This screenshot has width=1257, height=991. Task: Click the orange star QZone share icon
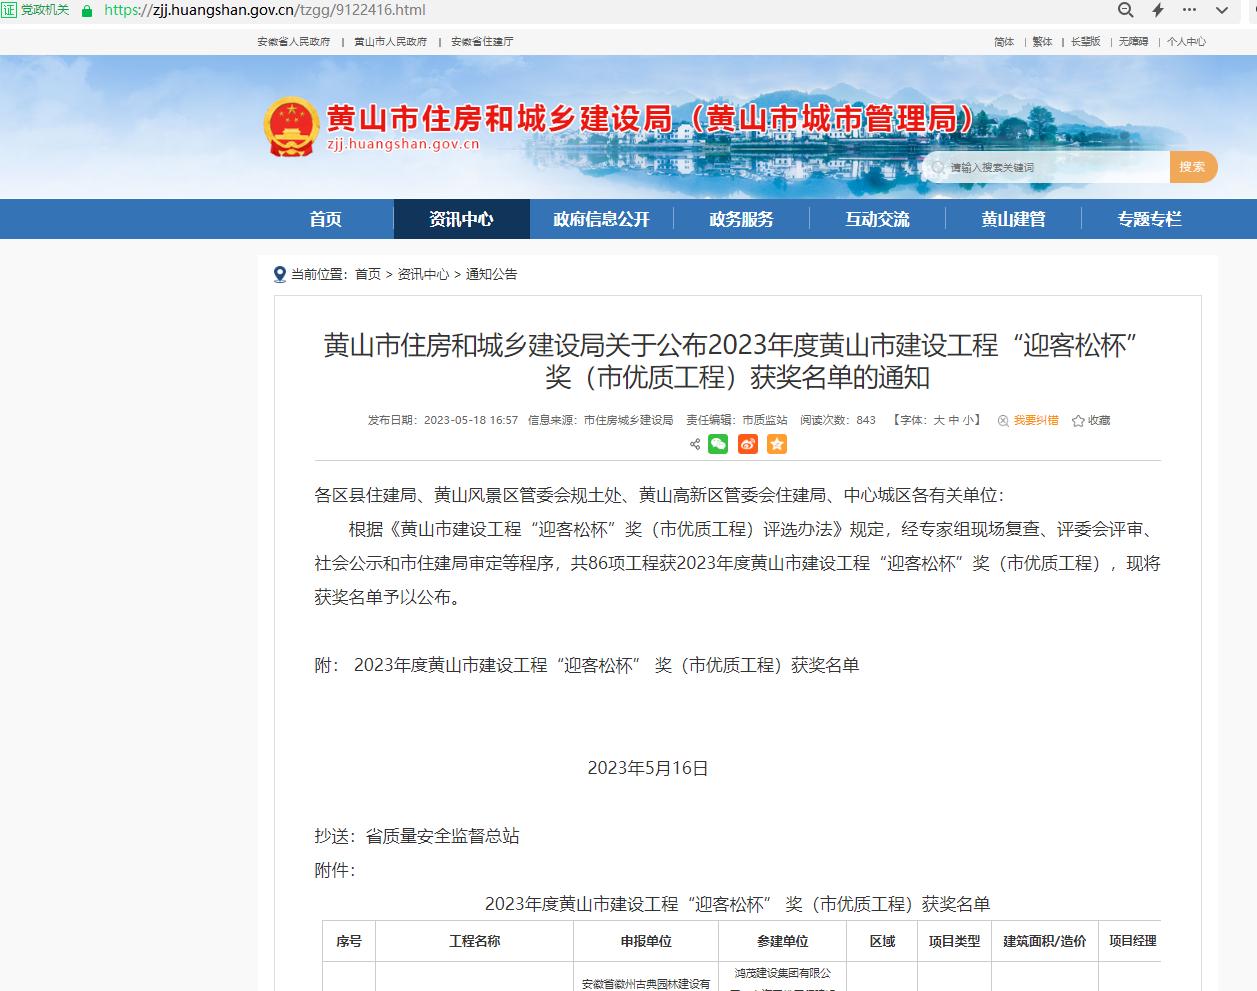(777, 444)
